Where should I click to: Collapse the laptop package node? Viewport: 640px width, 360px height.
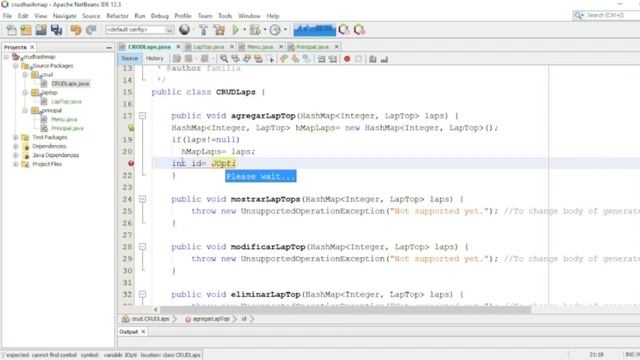[x=25, y=93]
